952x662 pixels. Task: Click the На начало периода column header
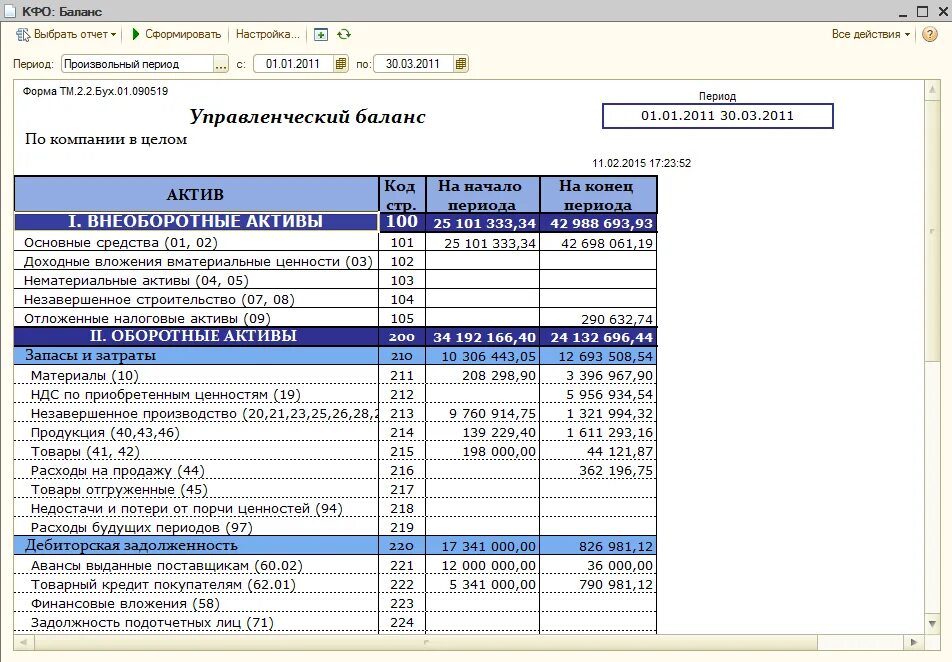click(x=483, y=194)
